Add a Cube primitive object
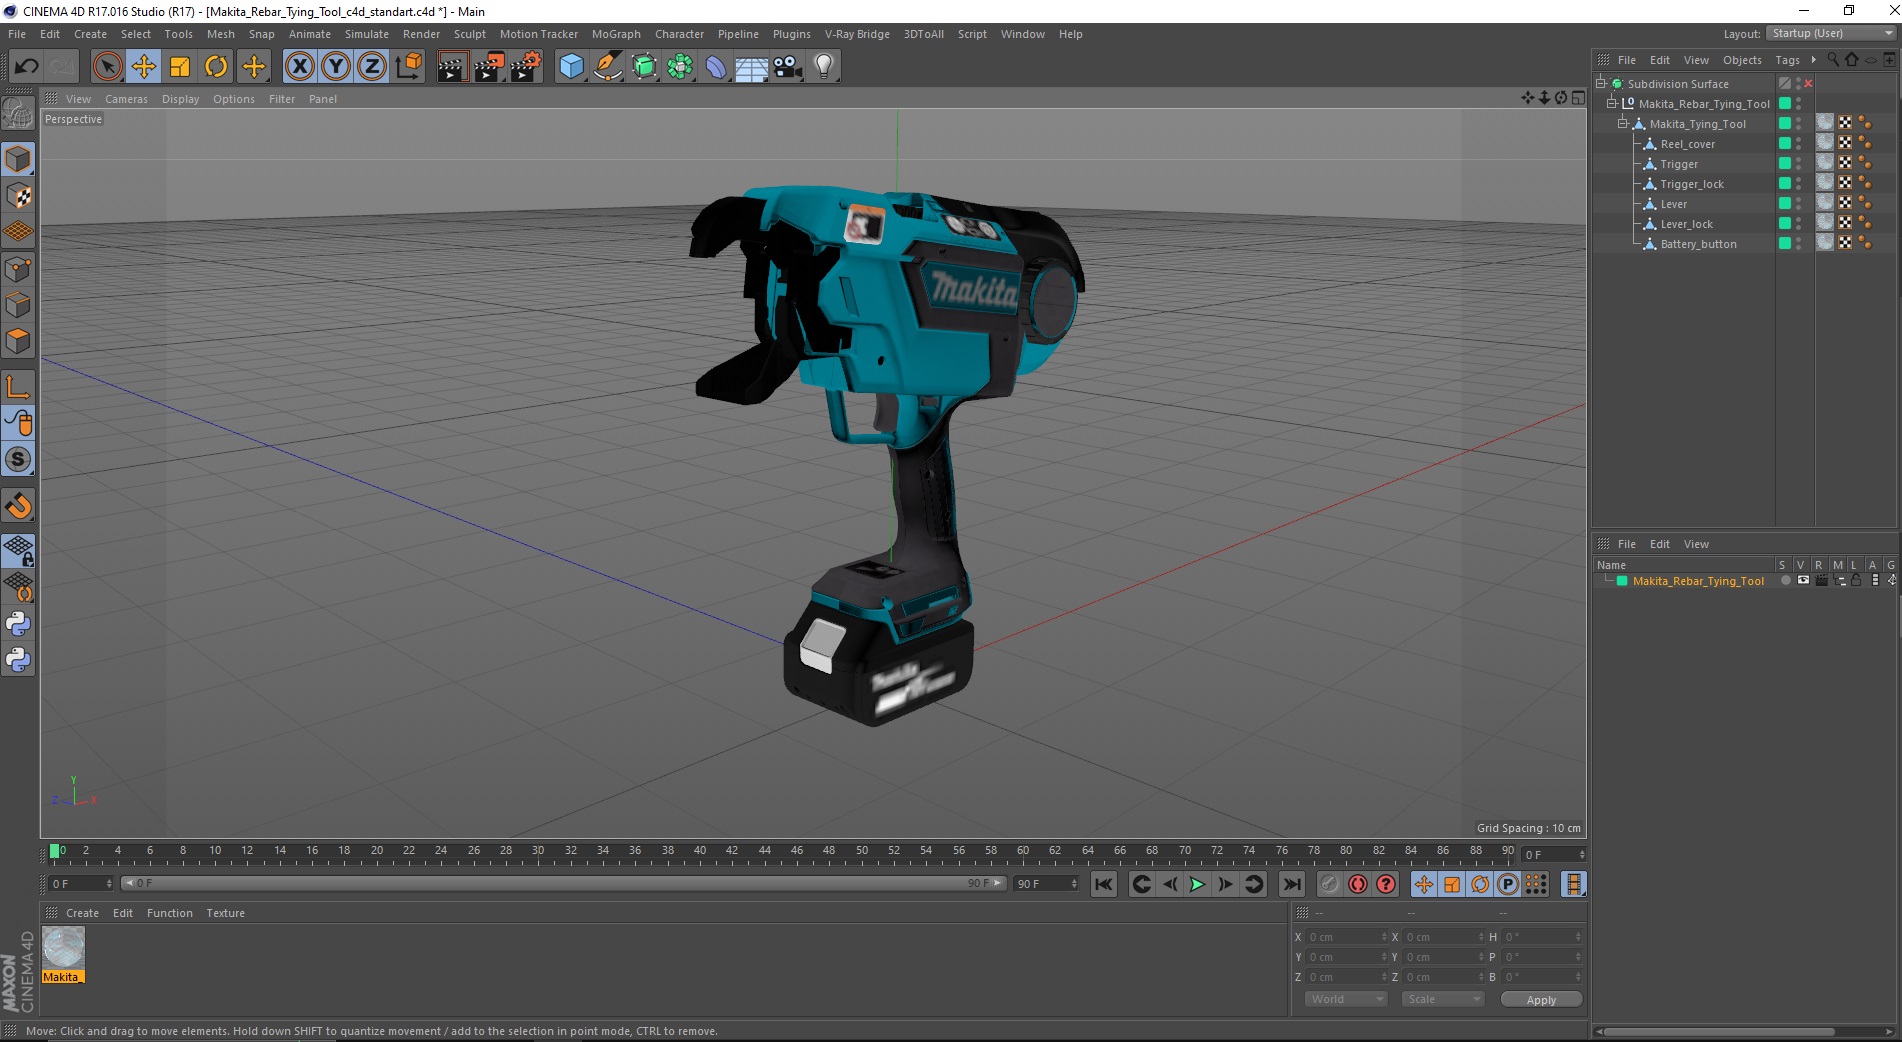The width and height of the screenshot is (1902, 1042). [571, 67]
